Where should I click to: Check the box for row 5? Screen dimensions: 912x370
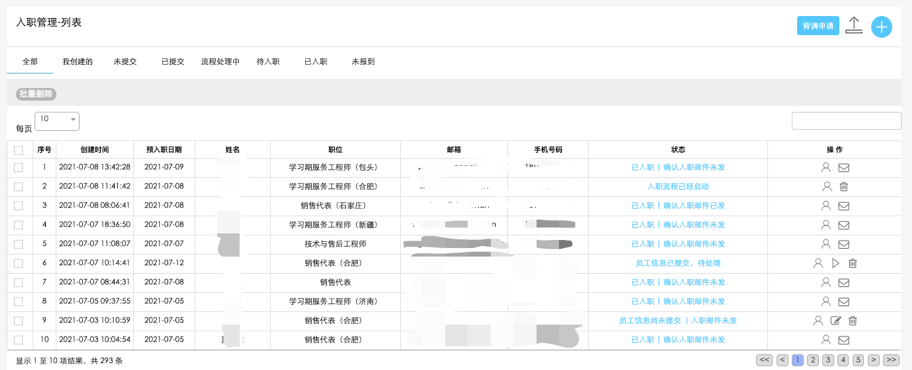(19, 244)
